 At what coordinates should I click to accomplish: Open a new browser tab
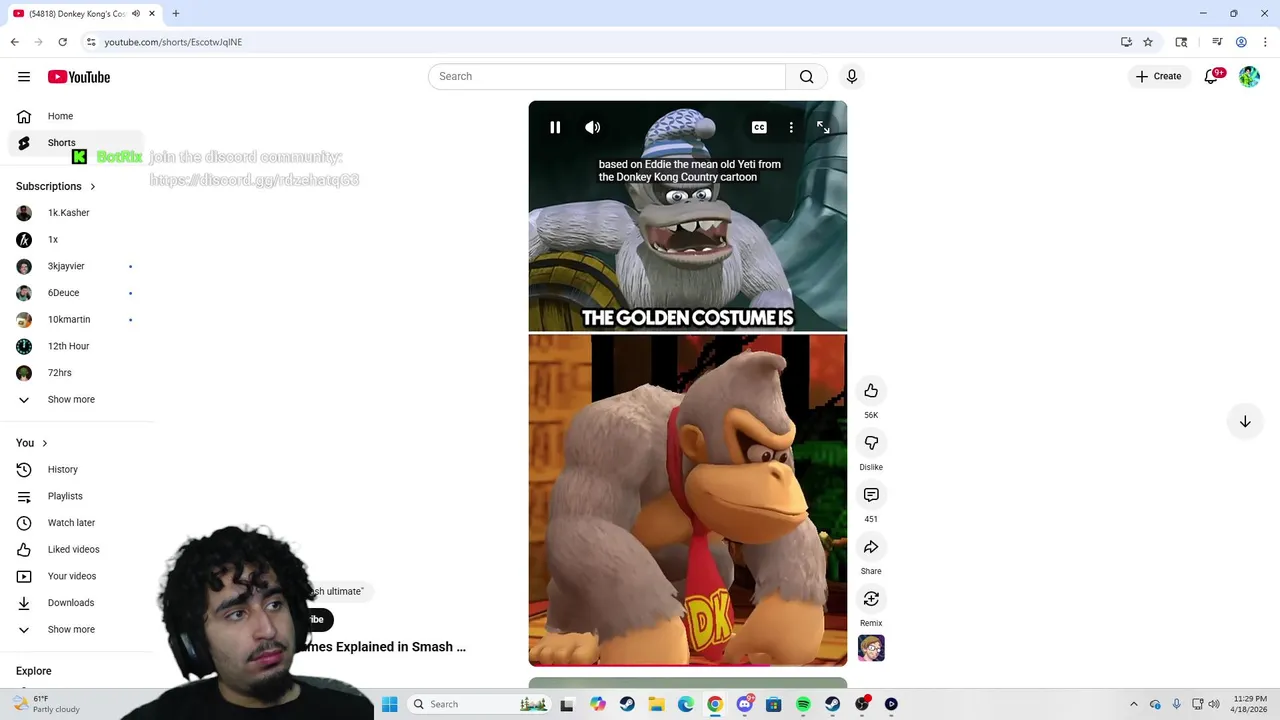[176, 14]
